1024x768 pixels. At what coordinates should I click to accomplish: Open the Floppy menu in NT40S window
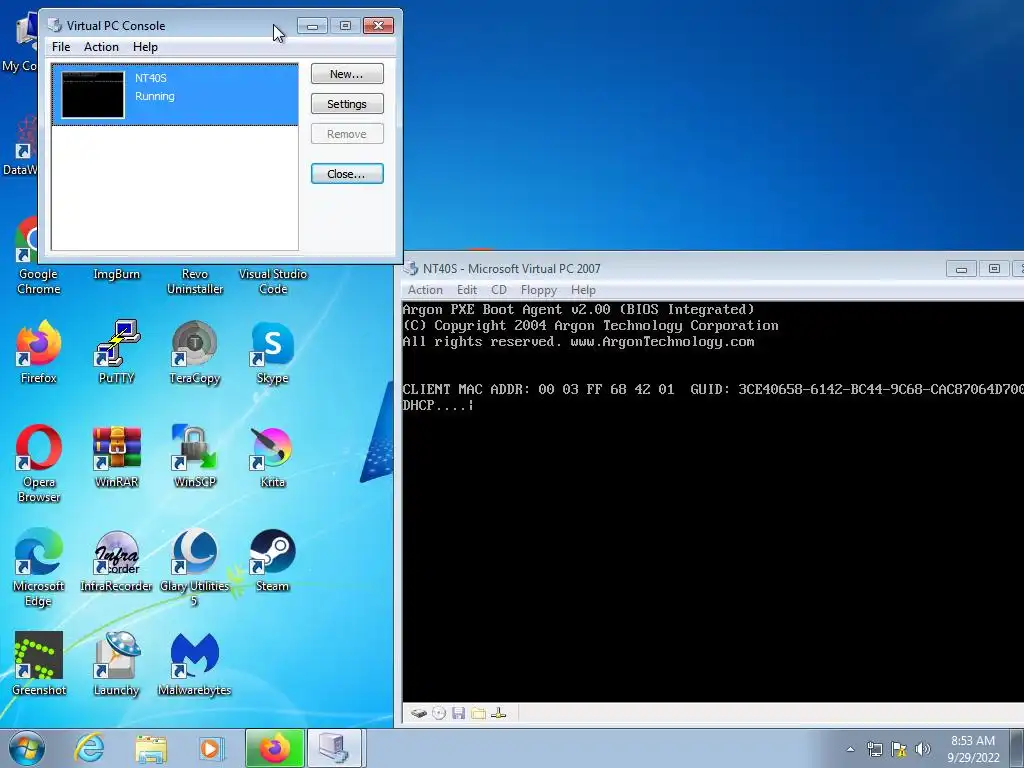pyautogui.click(x=539, y=290)
